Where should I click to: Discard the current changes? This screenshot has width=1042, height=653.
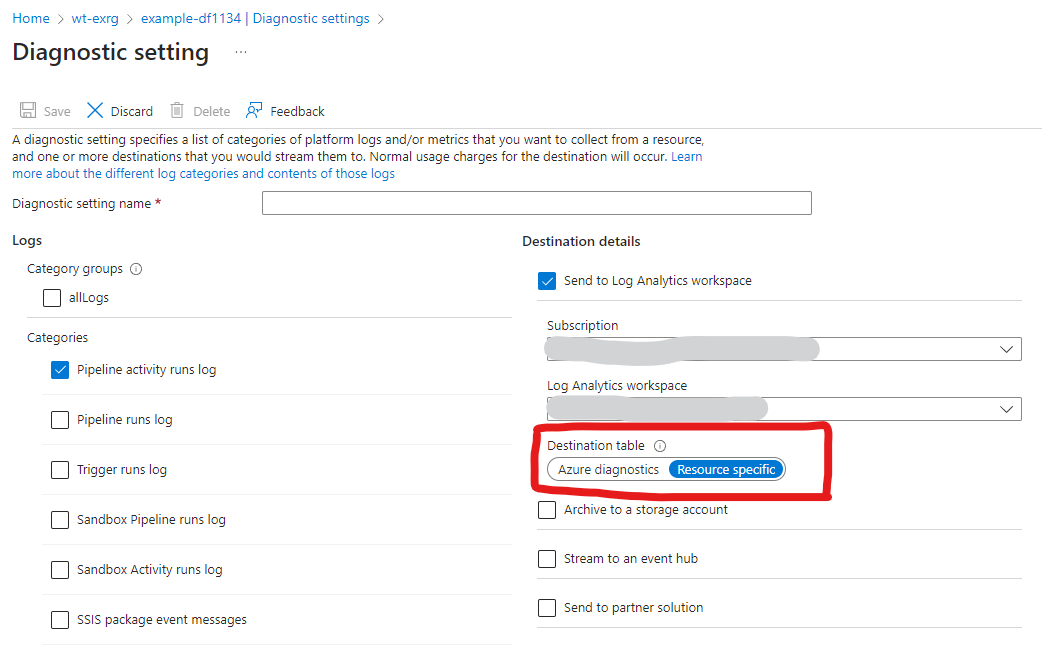(119, 110)
